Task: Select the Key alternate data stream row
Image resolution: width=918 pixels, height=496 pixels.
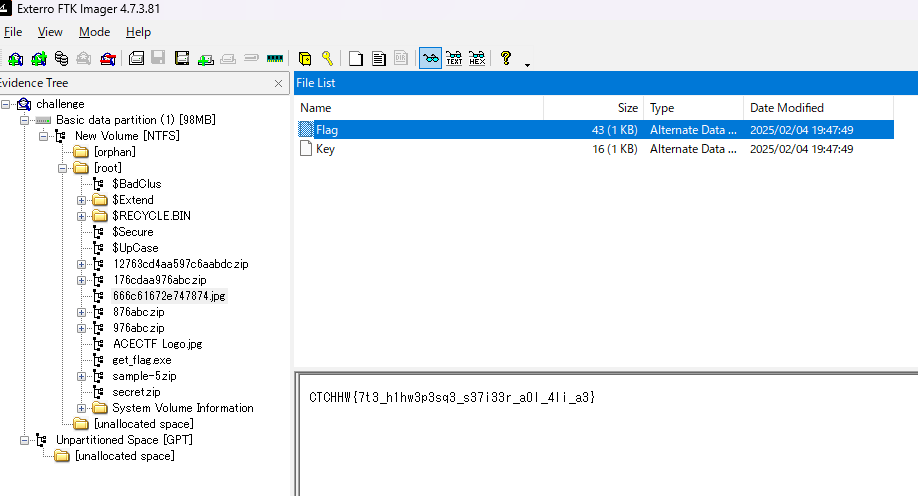Action: pyautogui.click(x=594, y=149)
